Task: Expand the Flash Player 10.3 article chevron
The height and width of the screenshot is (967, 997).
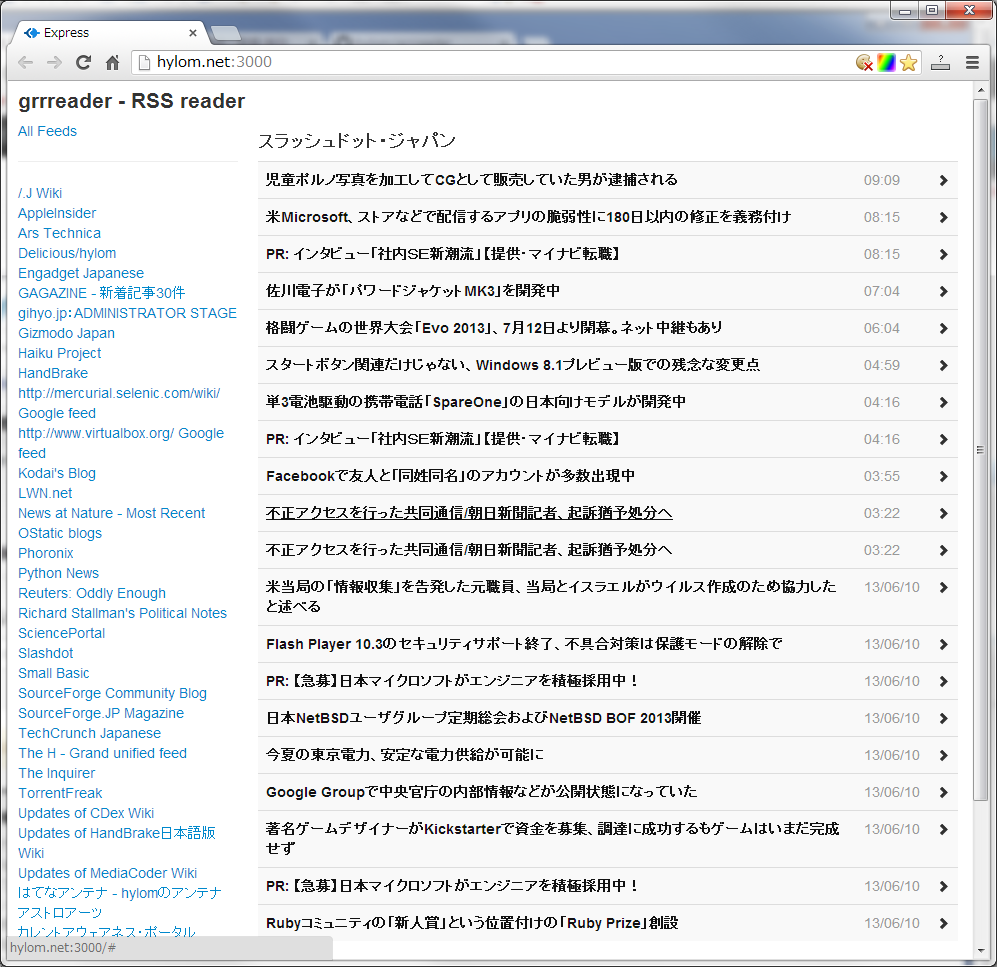Action: click(x=943, y=644)
